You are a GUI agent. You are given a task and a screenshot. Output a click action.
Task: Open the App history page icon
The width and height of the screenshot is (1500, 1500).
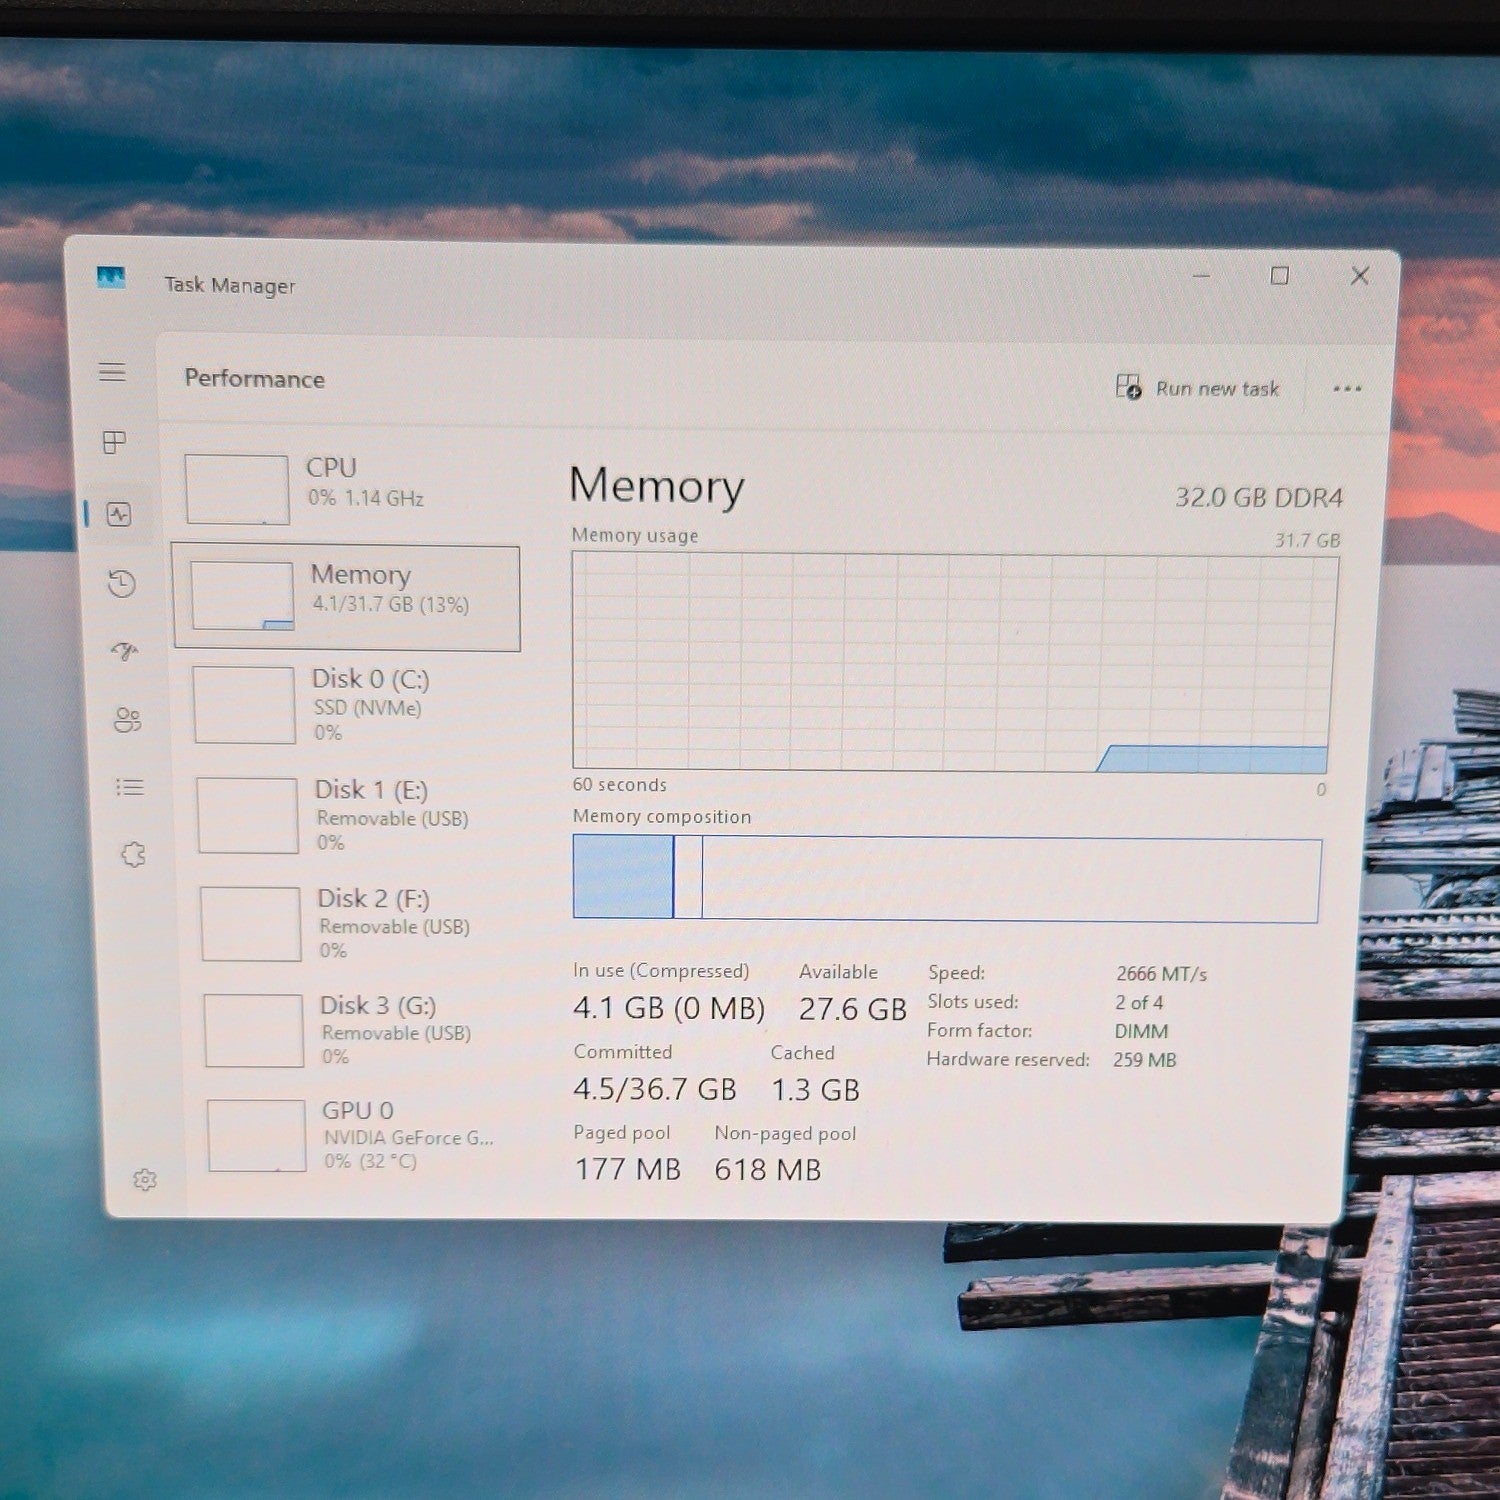pyautogui.click(x=122, y=583)
